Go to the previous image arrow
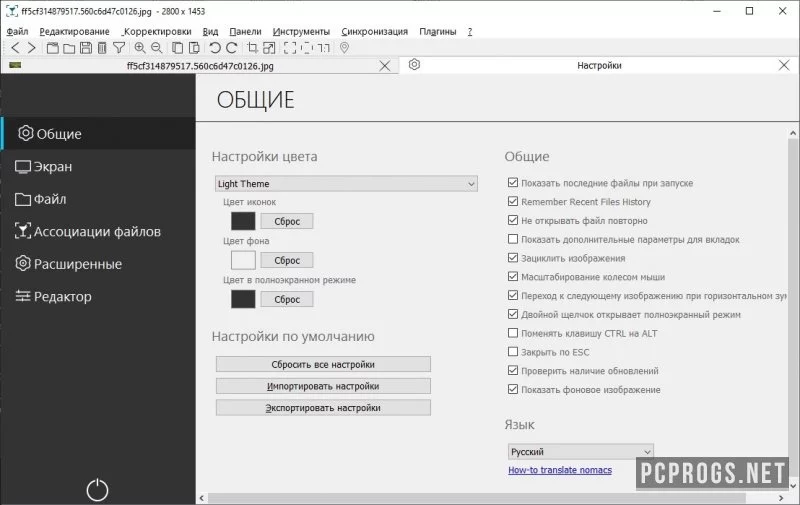This screenshot has height=505, width=800. click(15, 48)
